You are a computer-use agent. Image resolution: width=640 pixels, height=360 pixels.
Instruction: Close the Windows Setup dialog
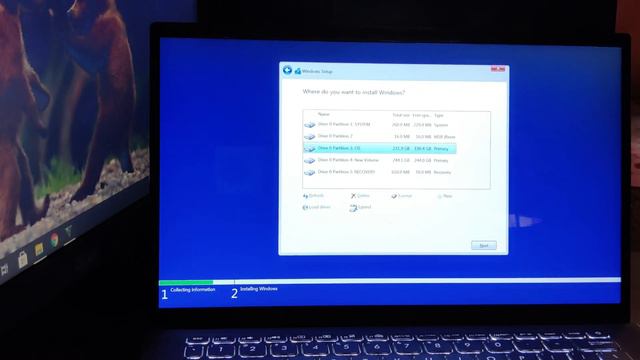pyautogui.click(x=498, y=69)
